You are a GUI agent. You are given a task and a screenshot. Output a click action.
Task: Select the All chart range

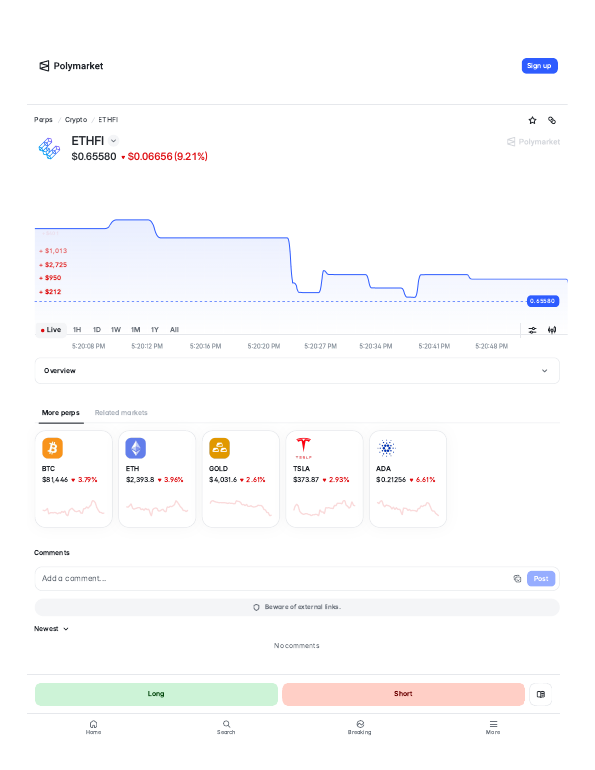[174, 330]
